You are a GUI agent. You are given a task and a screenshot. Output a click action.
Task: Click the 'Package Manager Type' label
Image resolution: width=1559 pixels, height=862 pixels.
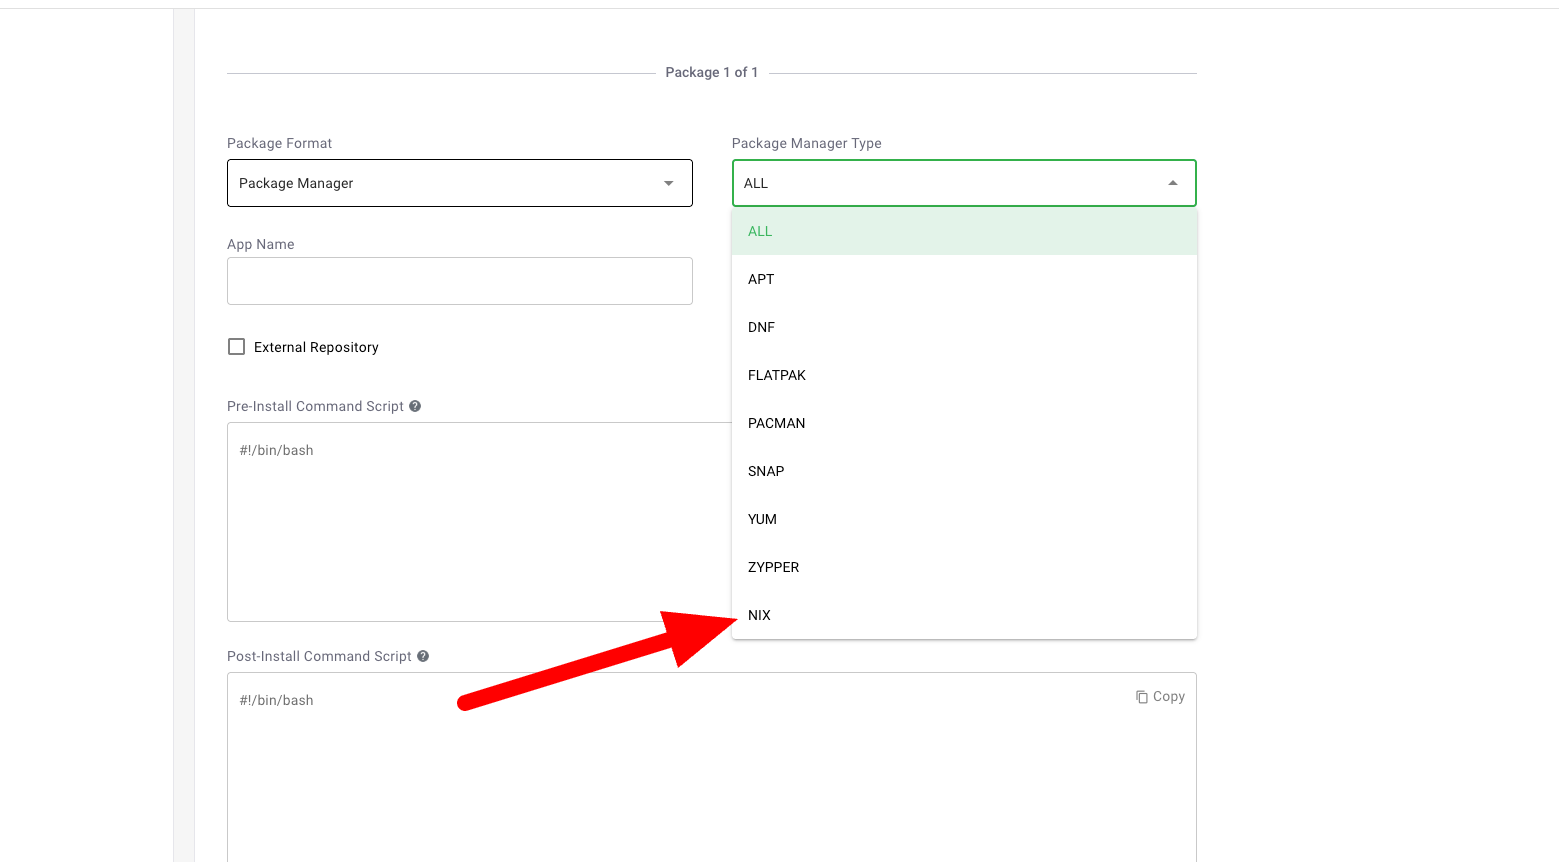[807, 143]
